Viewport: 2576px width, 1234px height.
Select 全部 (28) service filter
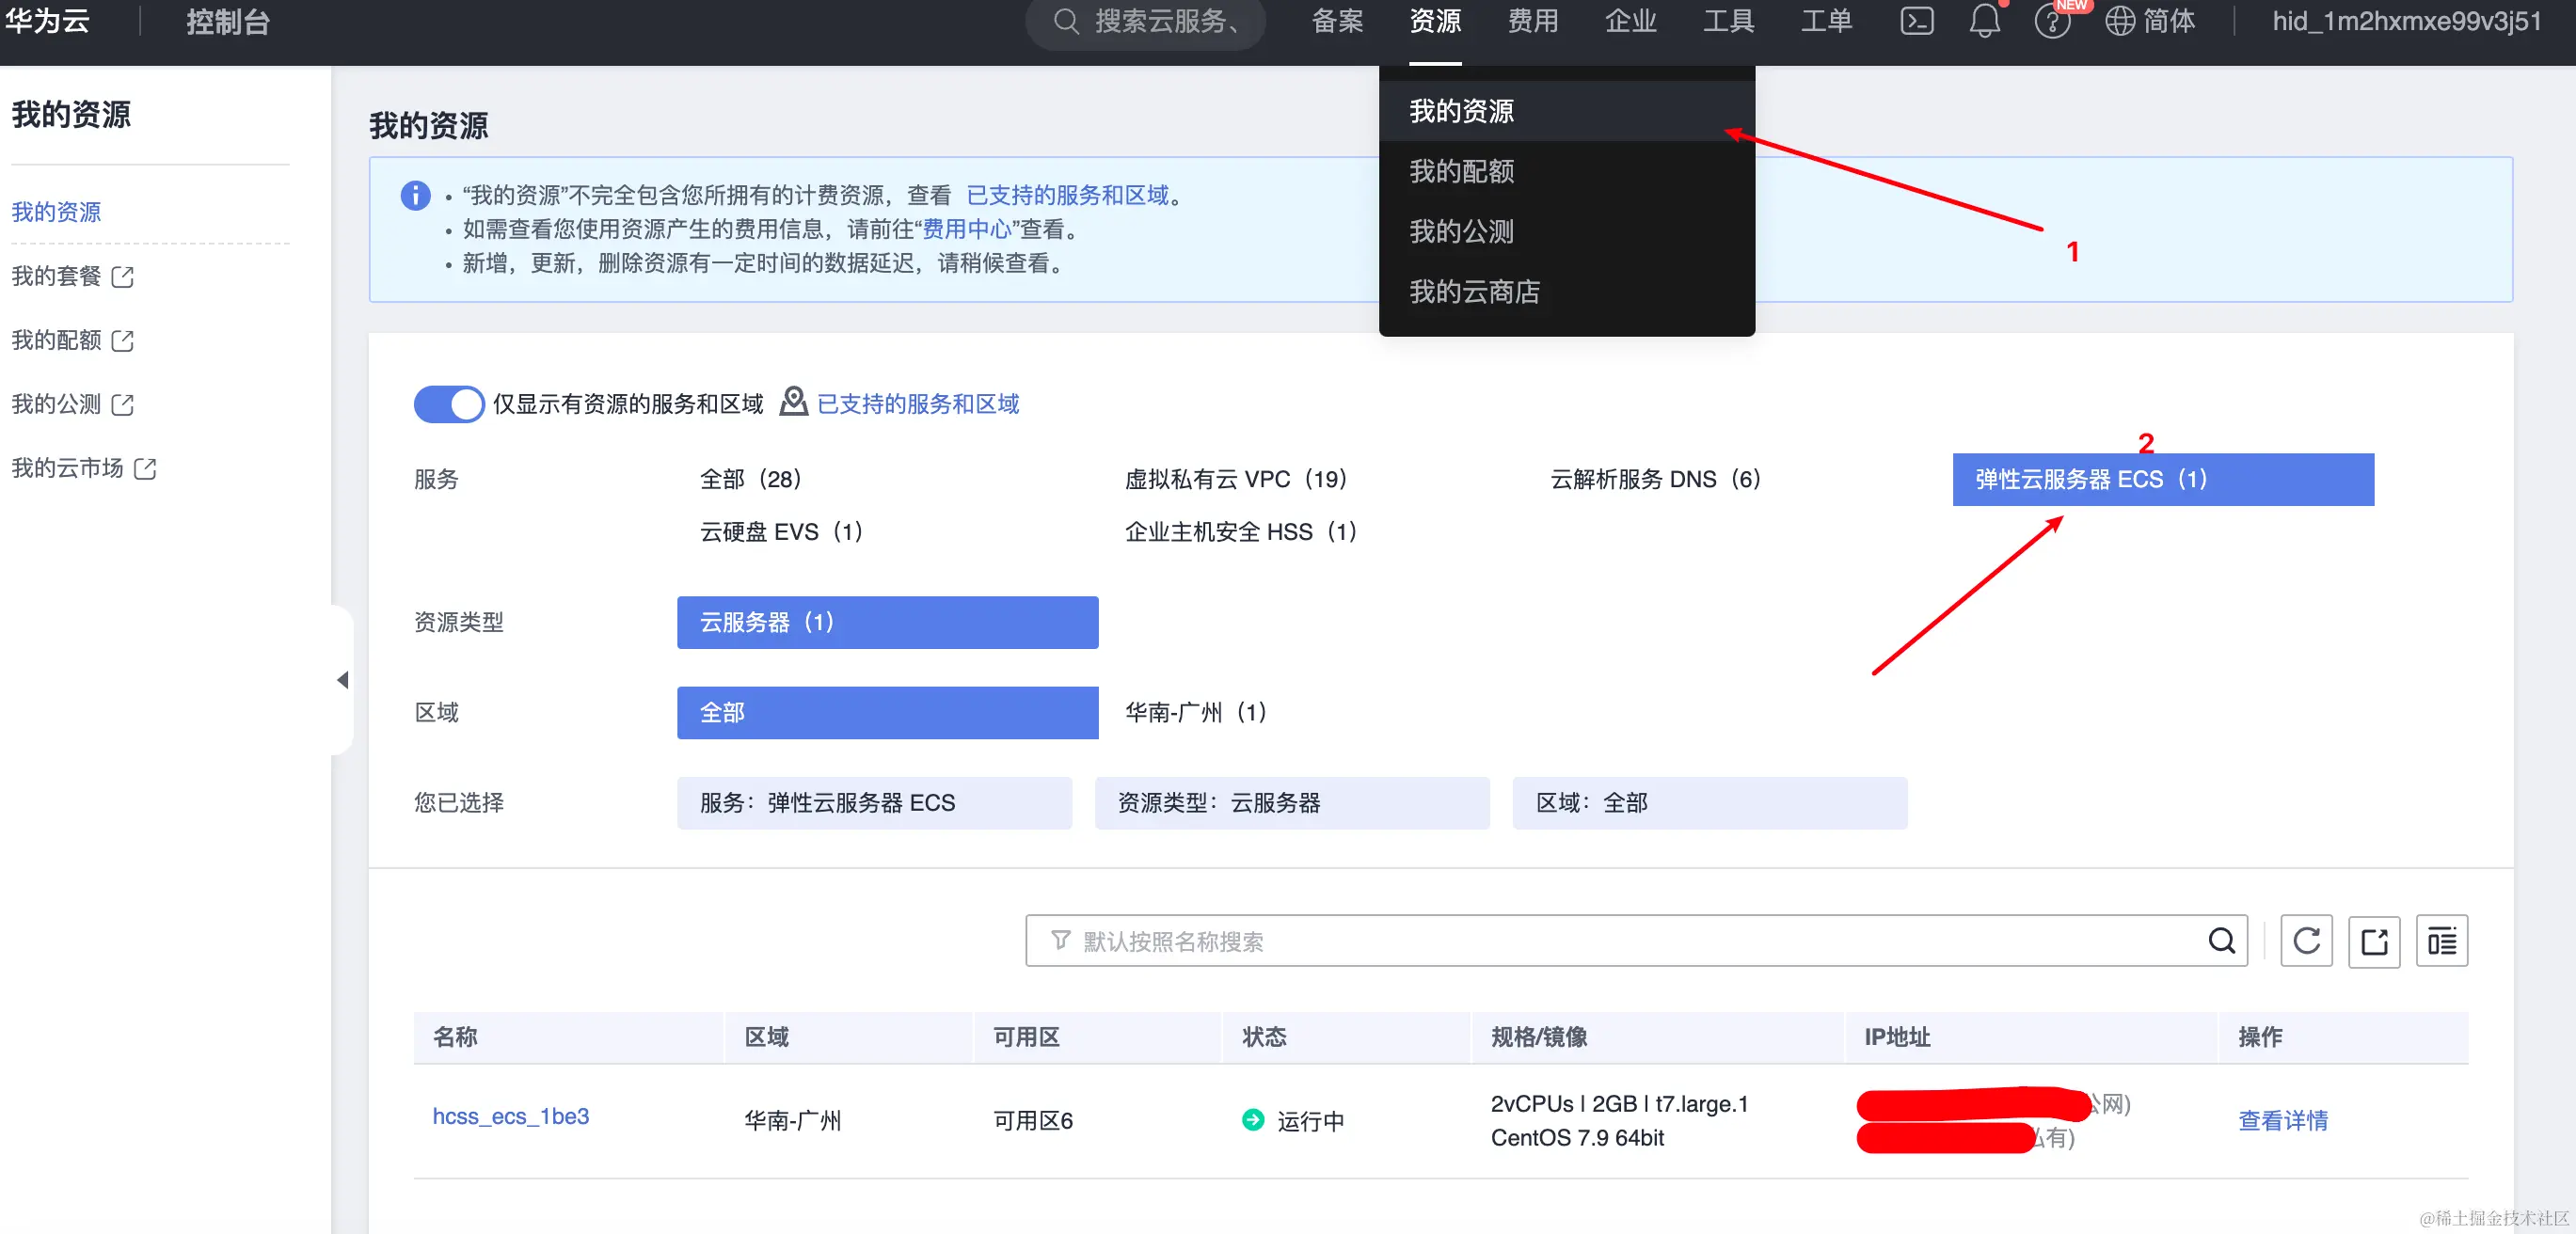(750, 479)
